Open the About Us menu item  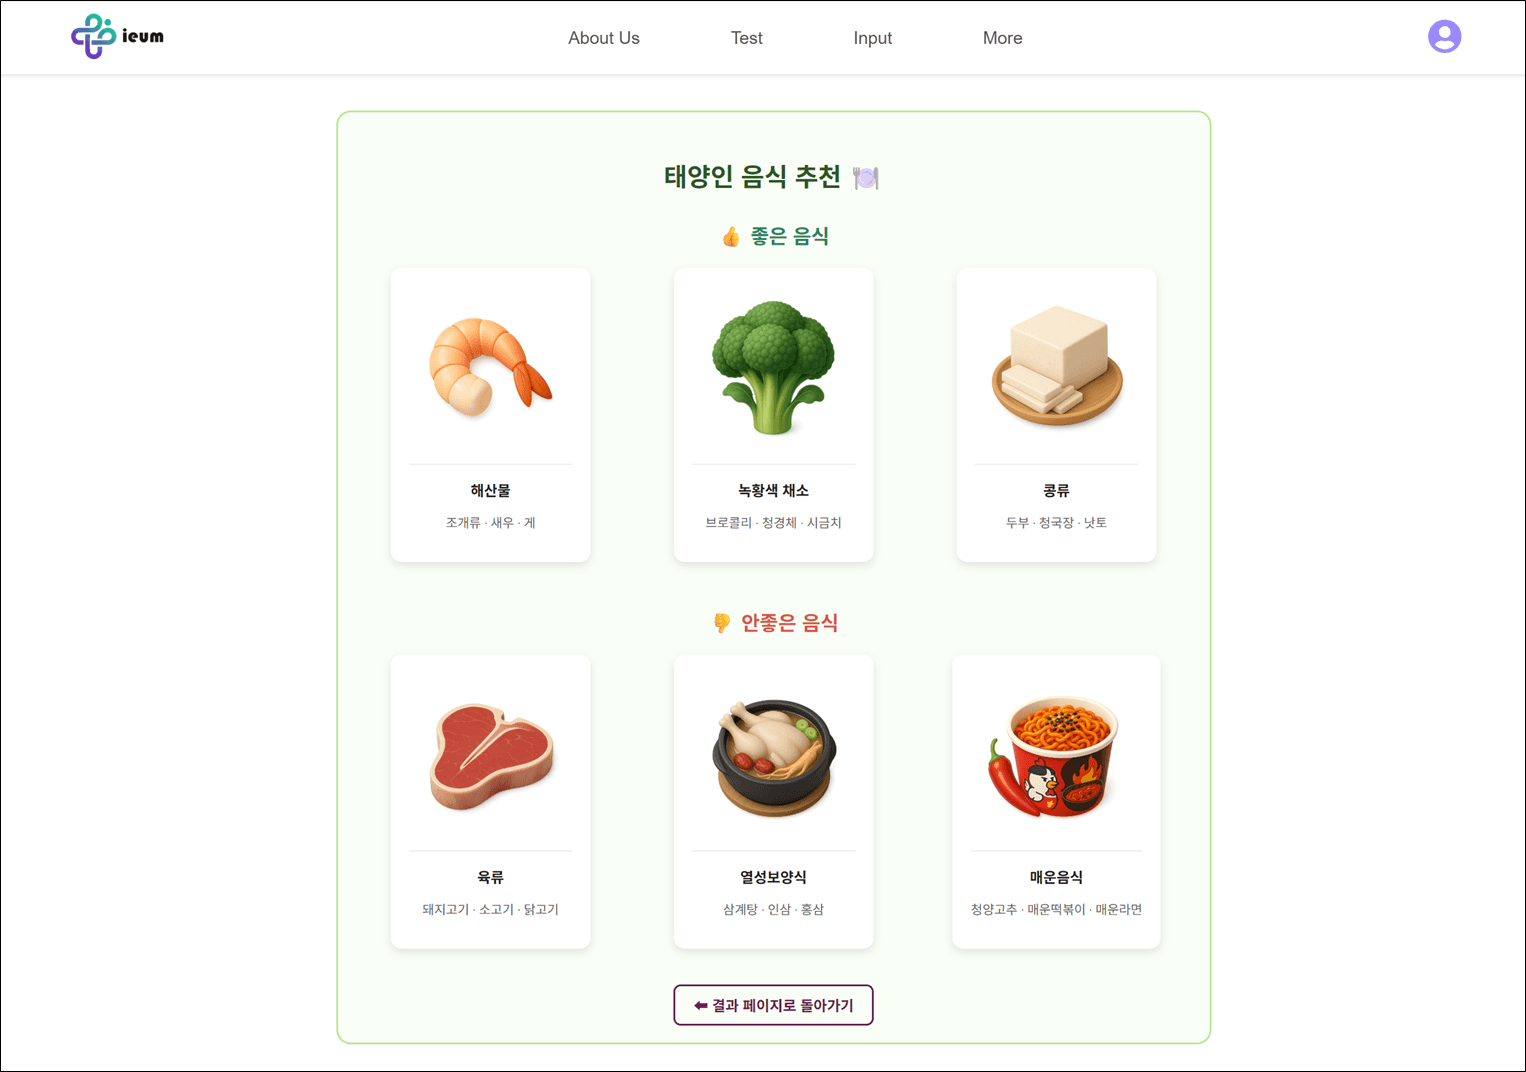point(604,38)
